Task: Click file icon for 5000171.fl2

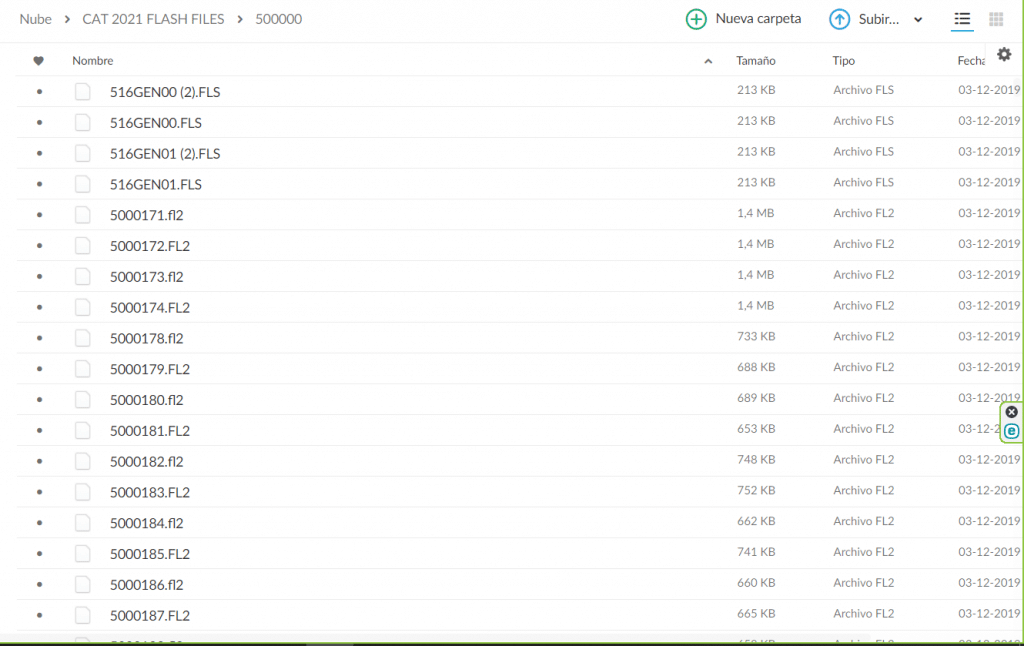Action: [x=82, y=215]
